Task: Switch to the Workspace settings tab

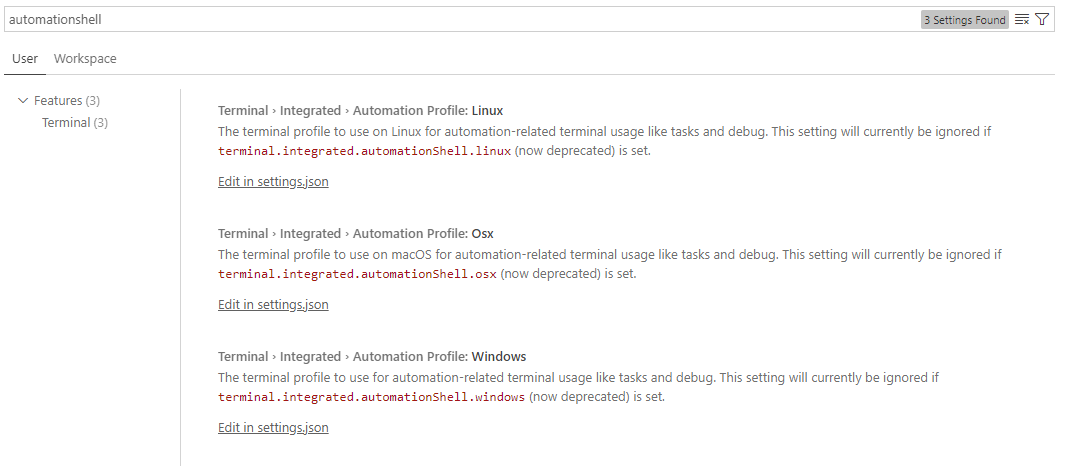Action: [85, 59]
